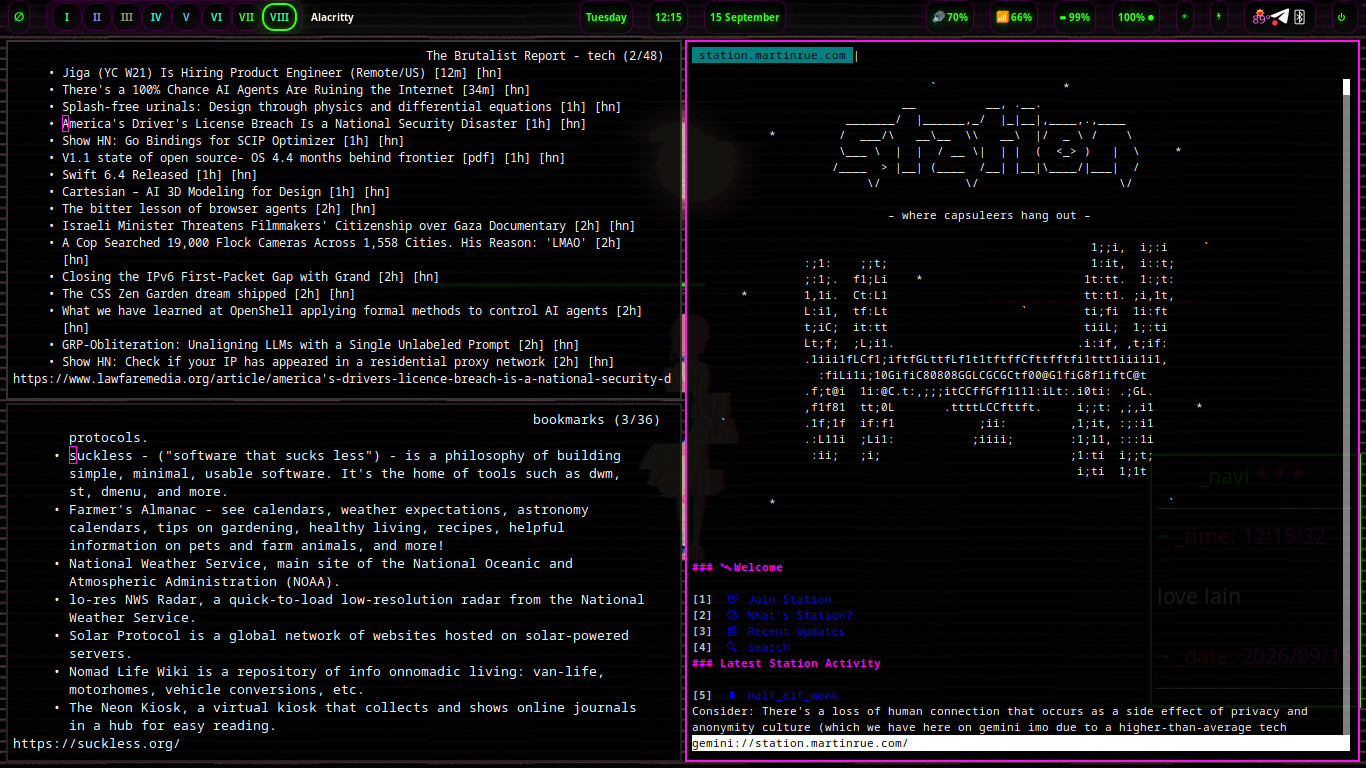Click the 12:15 clock module

(667, 17)
